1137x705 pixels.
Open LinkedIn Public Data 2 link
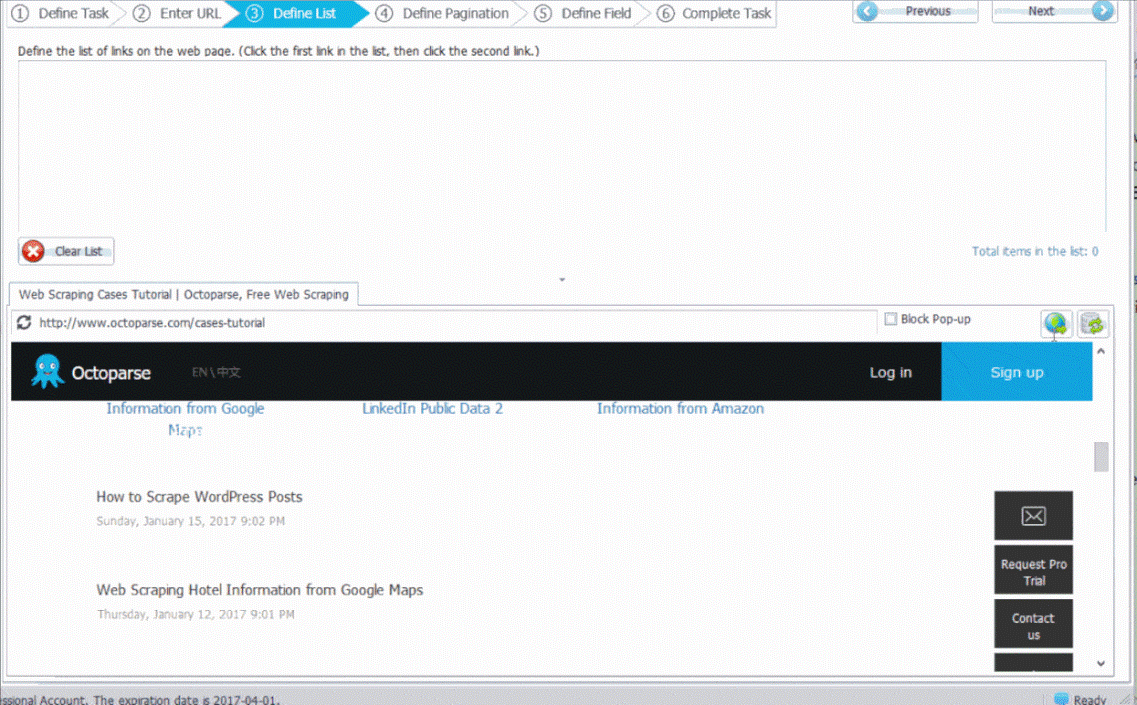click(x=432, y=408)
